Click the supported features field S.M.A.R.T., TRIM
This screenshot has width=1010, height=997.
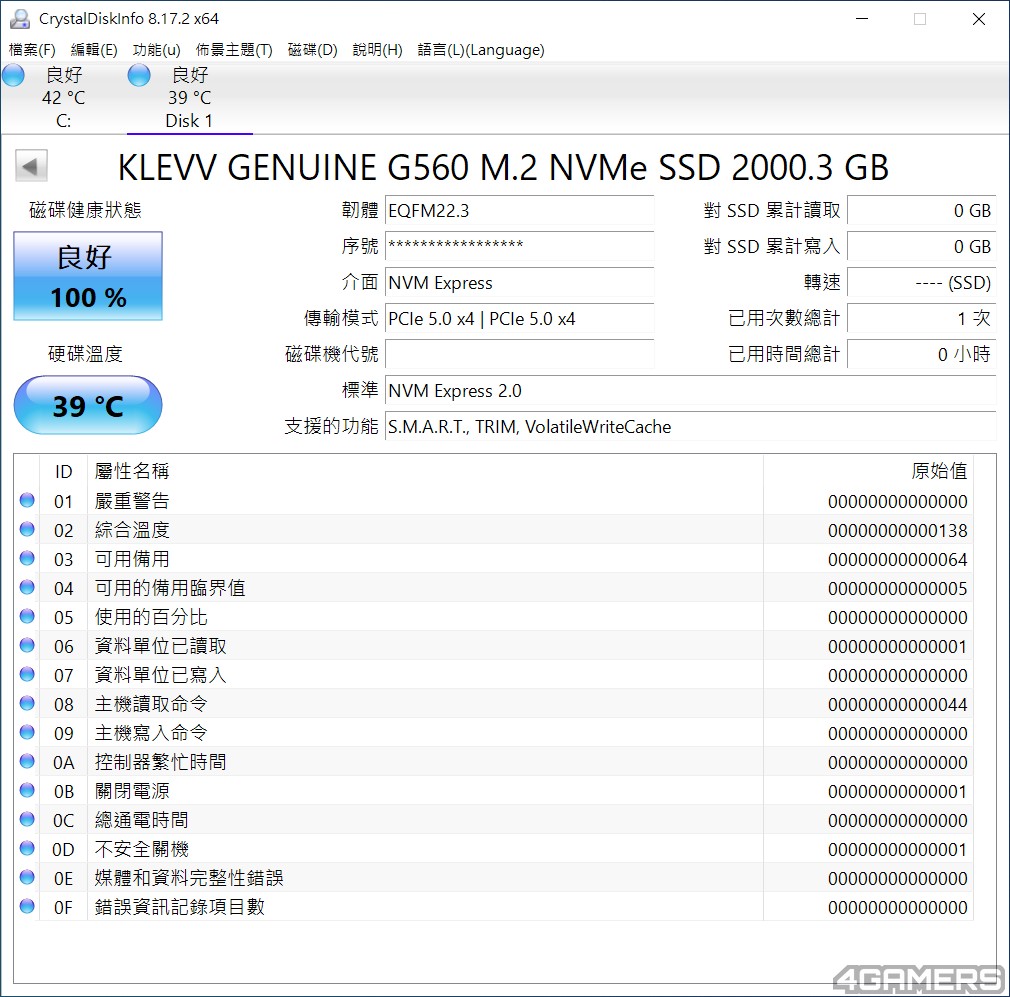click(x=691, y=427)
